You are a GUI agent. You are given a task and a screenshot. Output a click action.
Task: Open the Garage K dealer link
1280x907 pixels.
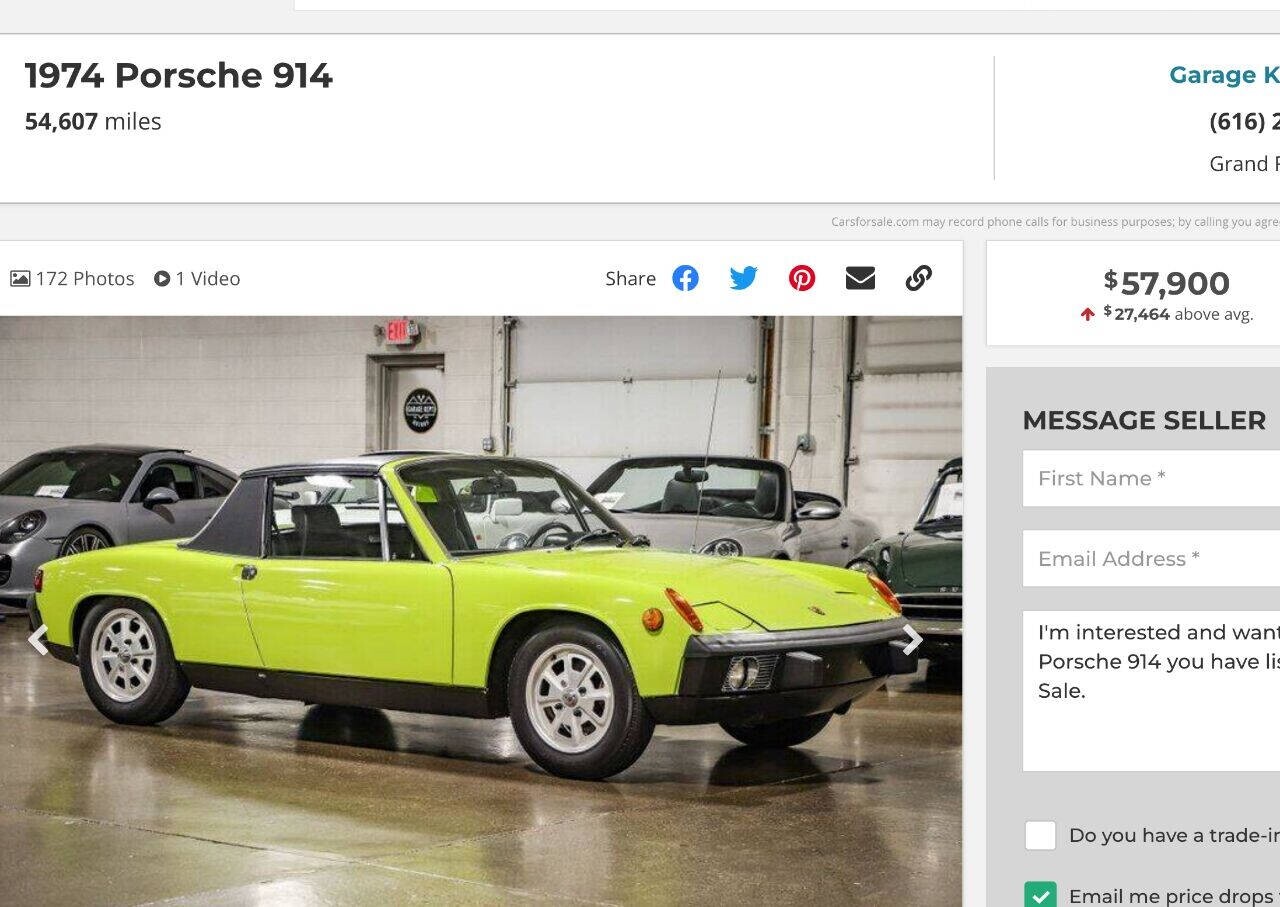pyautogui.click(x=1224, y=75)
